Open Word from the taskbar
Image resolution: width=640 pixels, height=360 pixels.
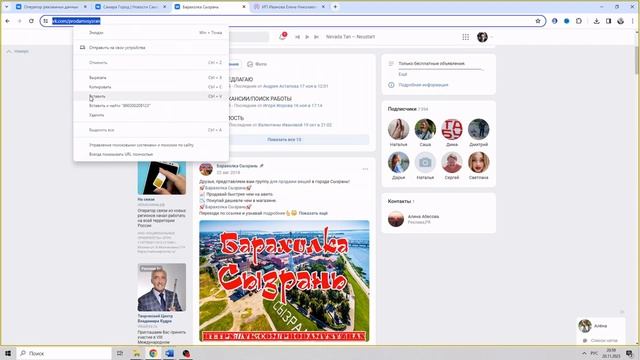[x=169, y=353]
